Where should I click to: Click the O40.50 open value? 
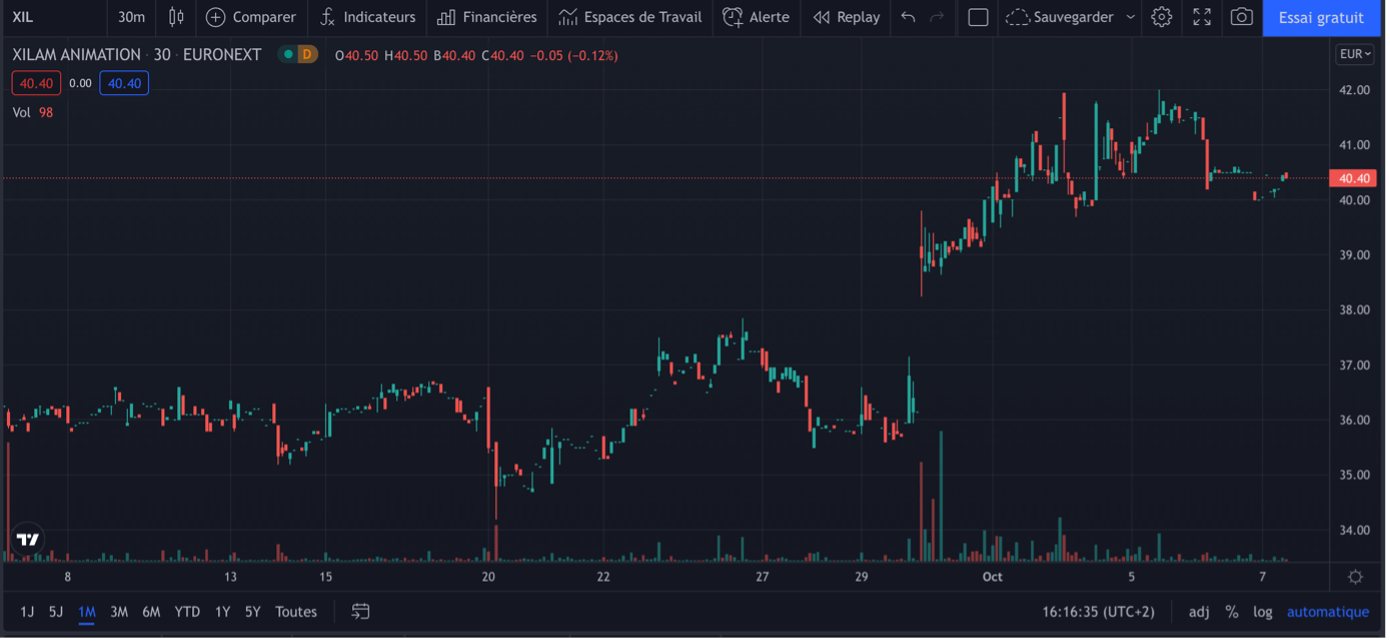[x=356, y=55]
